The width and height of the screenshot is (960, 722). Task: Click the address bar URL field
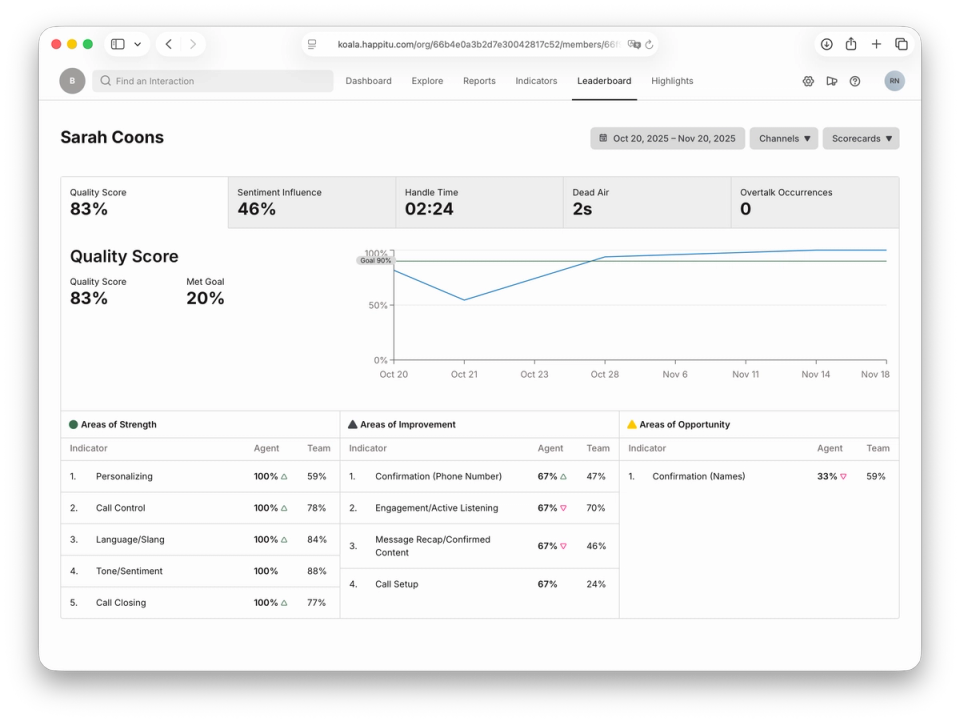[x=479, y=44]
